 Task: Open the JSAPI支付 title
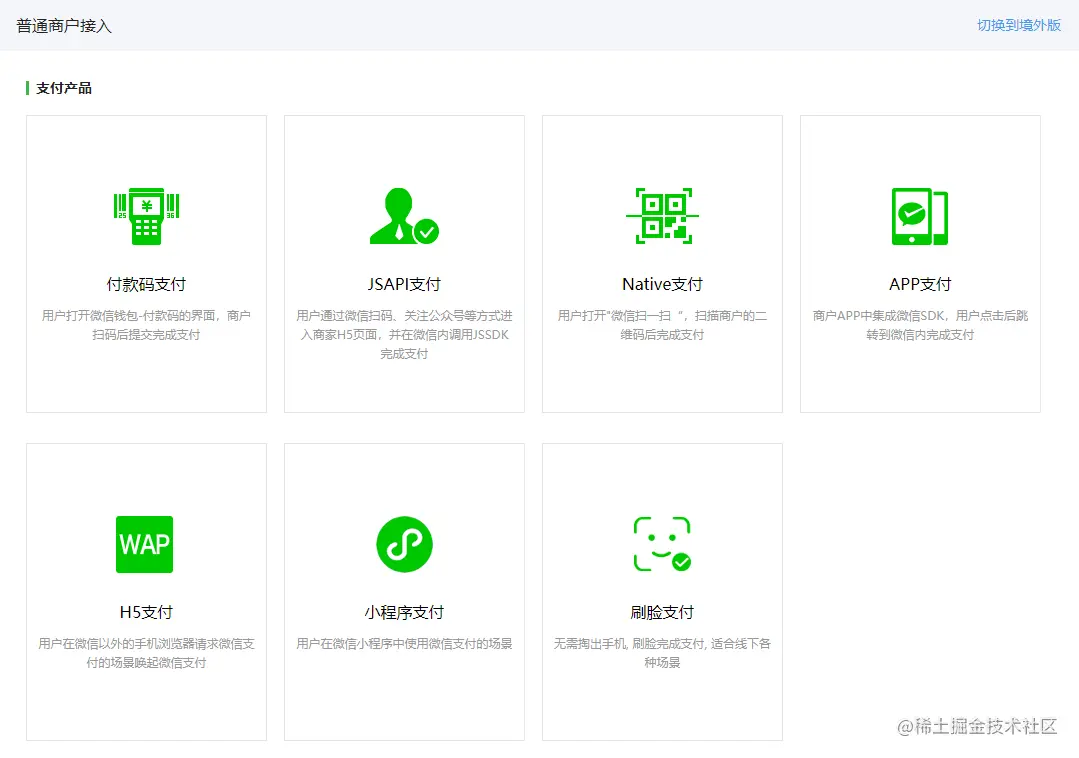tap(404, 284)
